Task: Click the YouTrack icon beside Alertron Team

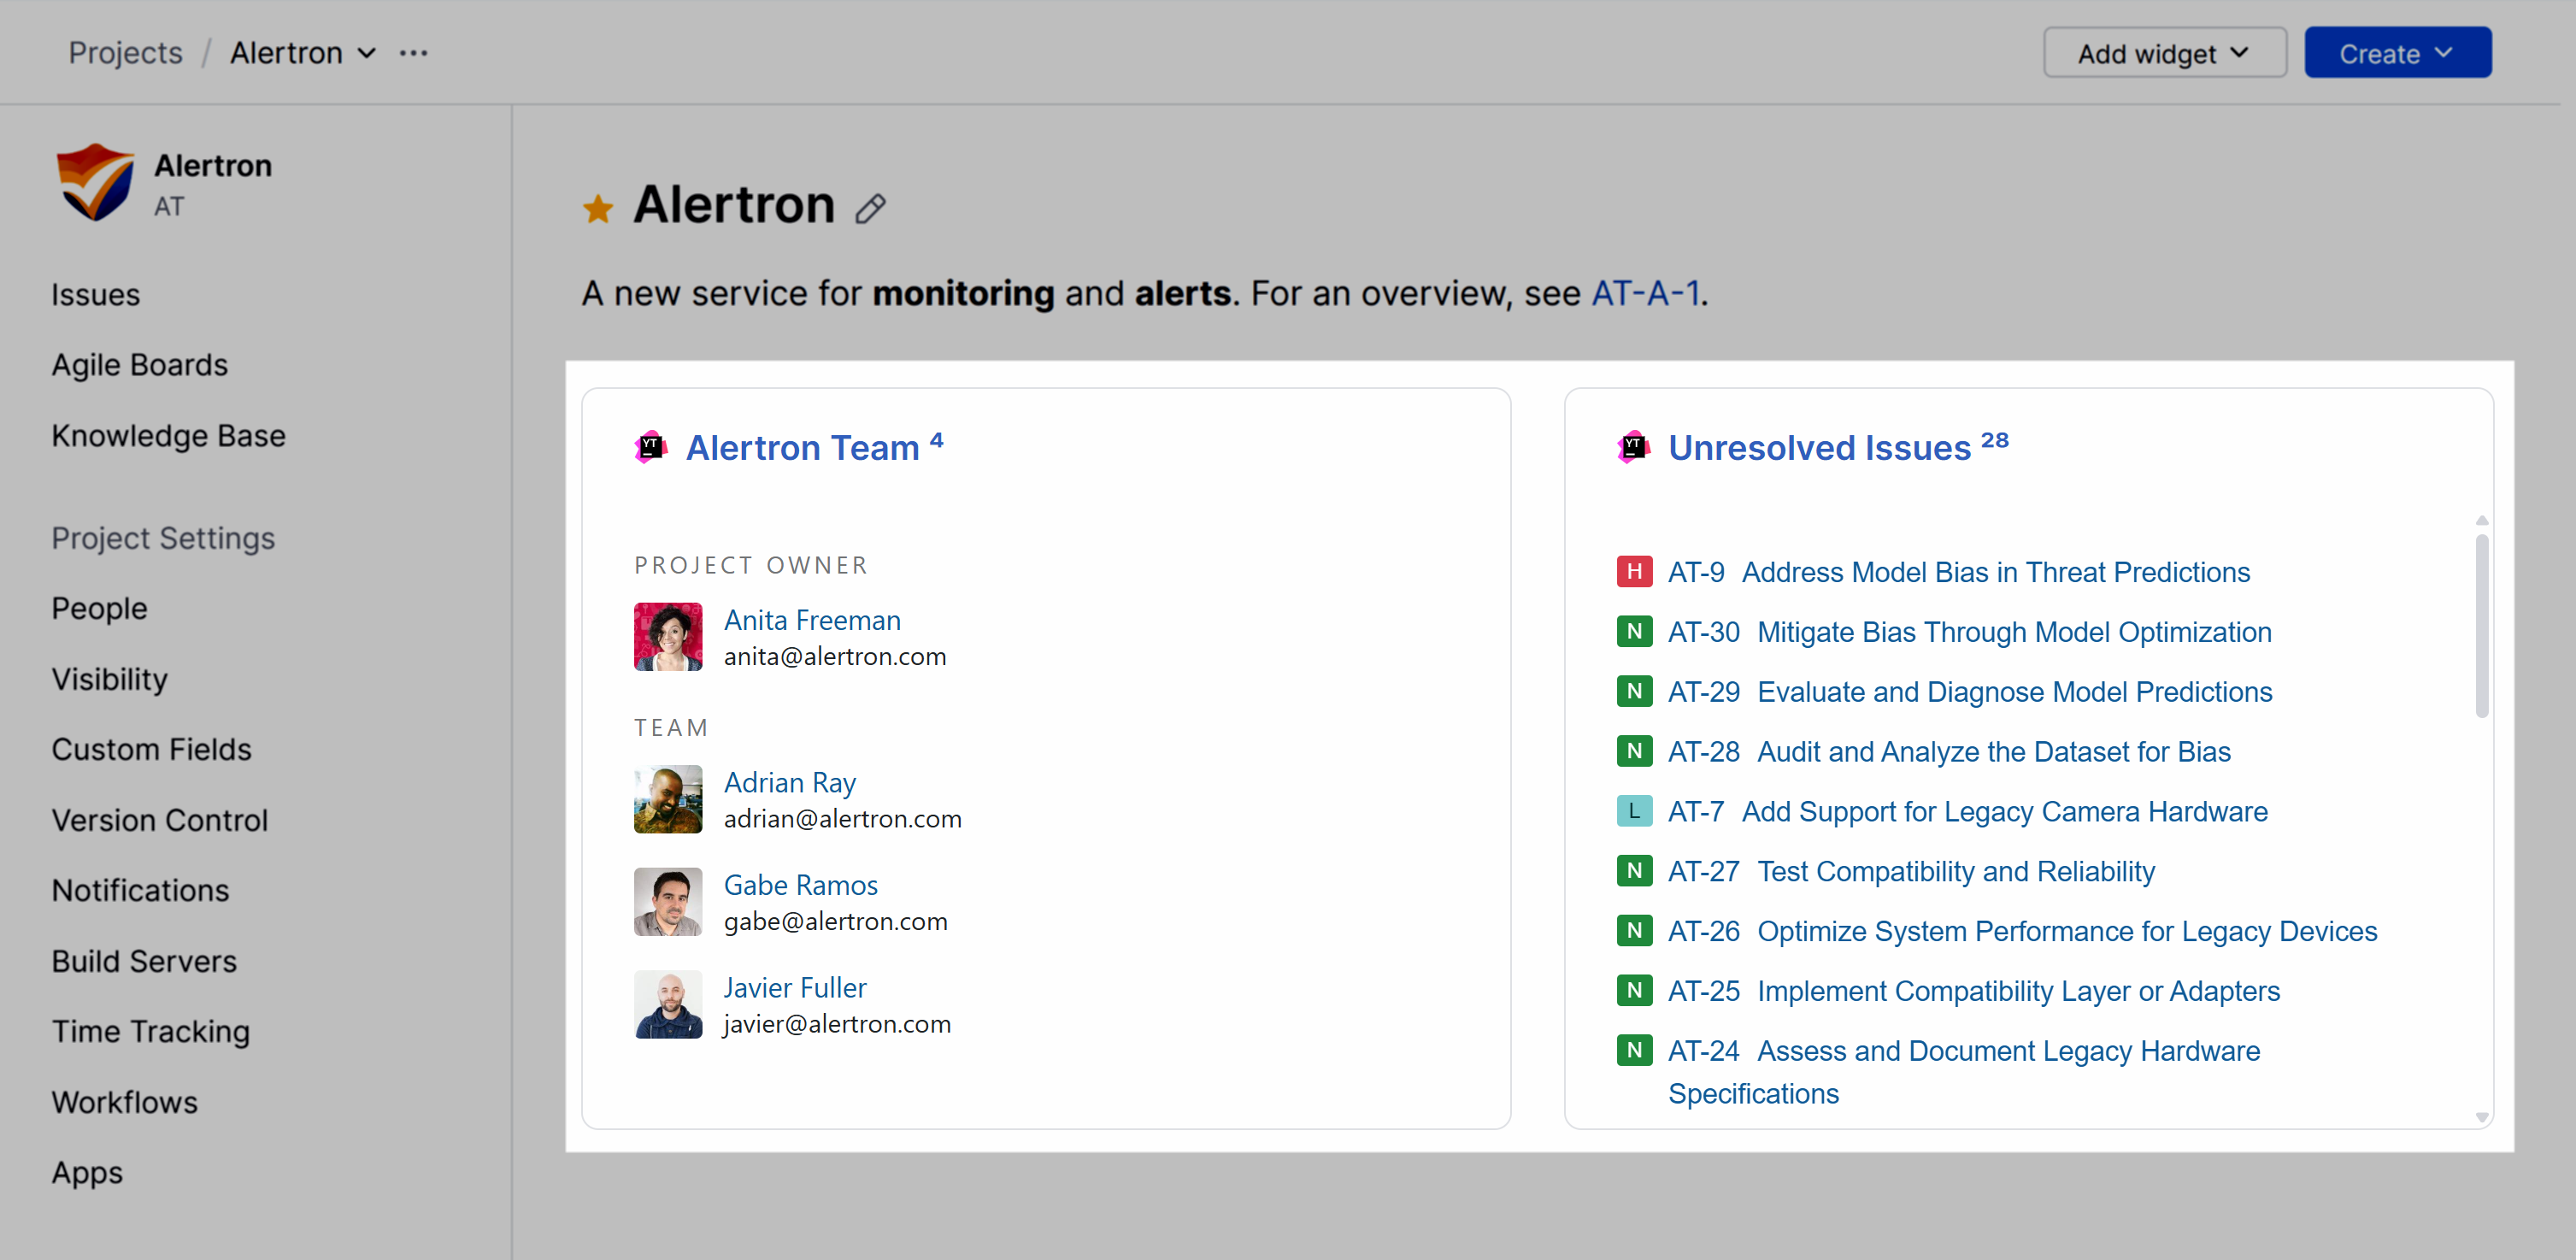Action: [651, 447]
